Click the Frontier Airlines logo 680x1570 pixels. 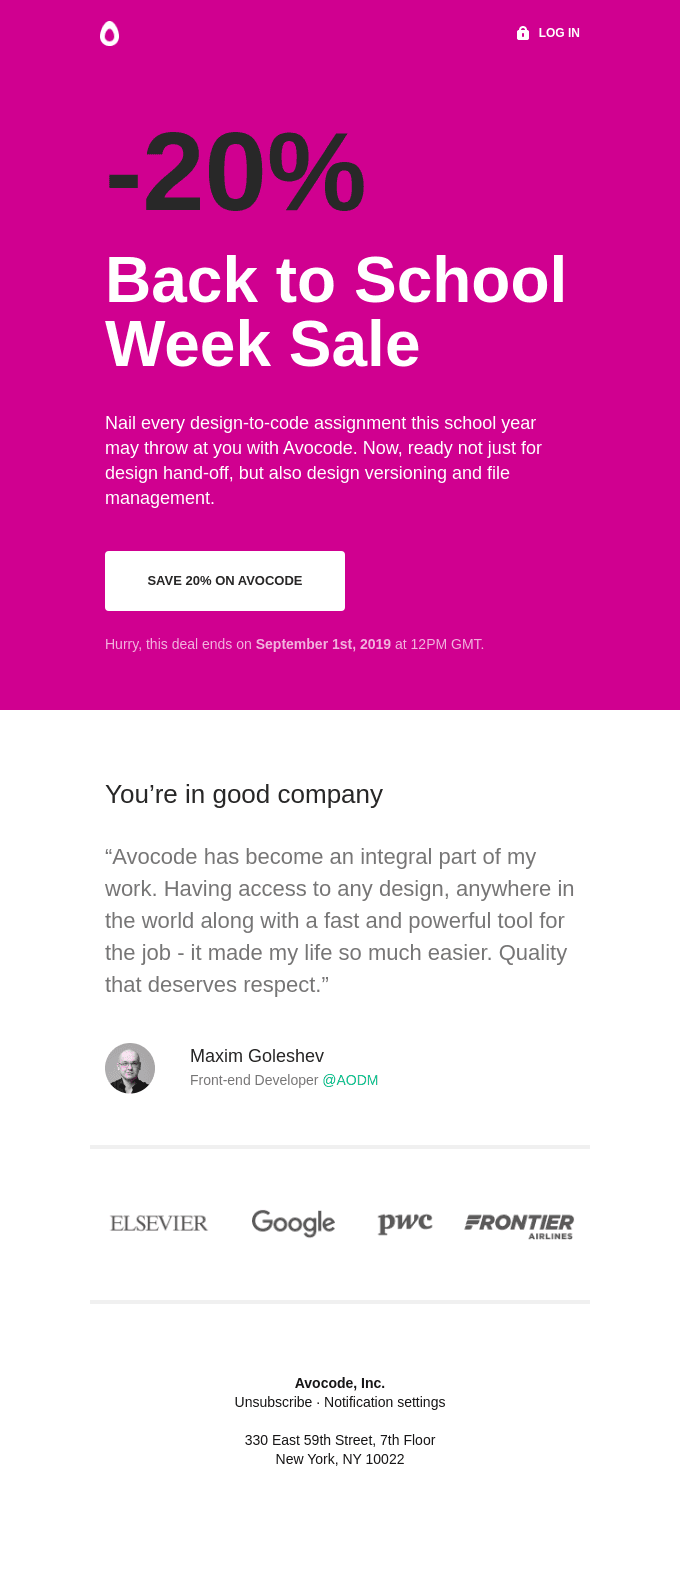[x=519, y=1225]
